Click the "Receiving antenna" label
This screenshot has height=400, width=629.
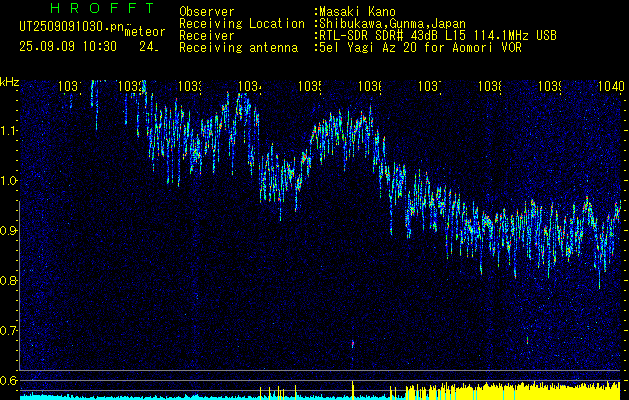239,48
